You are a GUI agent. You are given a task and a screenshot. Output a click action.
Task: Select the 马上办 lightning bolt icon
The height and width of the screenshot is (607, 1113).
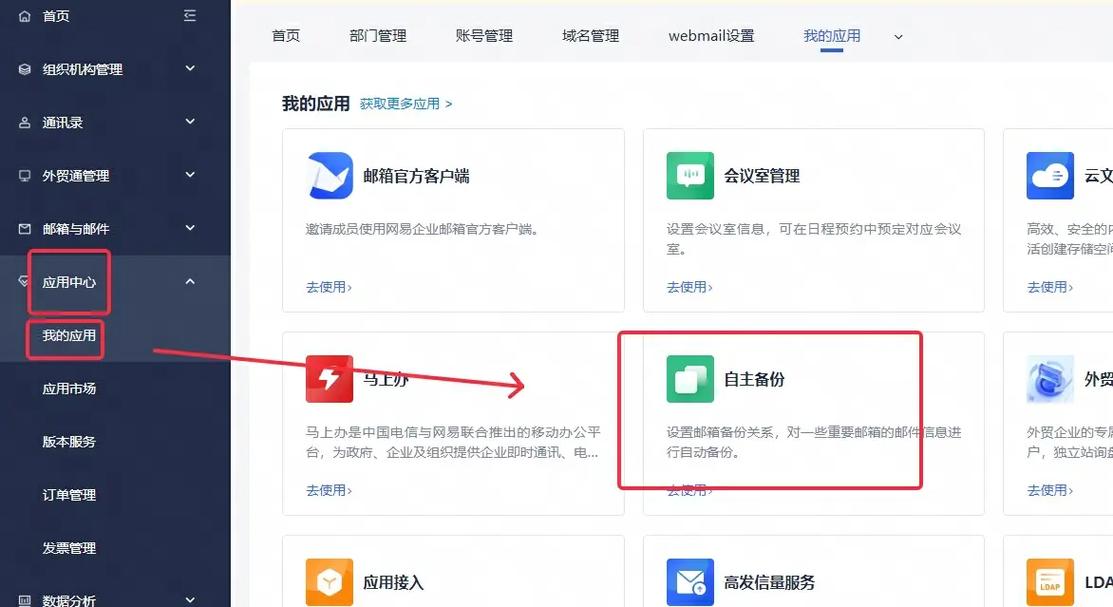coord(329,379)
